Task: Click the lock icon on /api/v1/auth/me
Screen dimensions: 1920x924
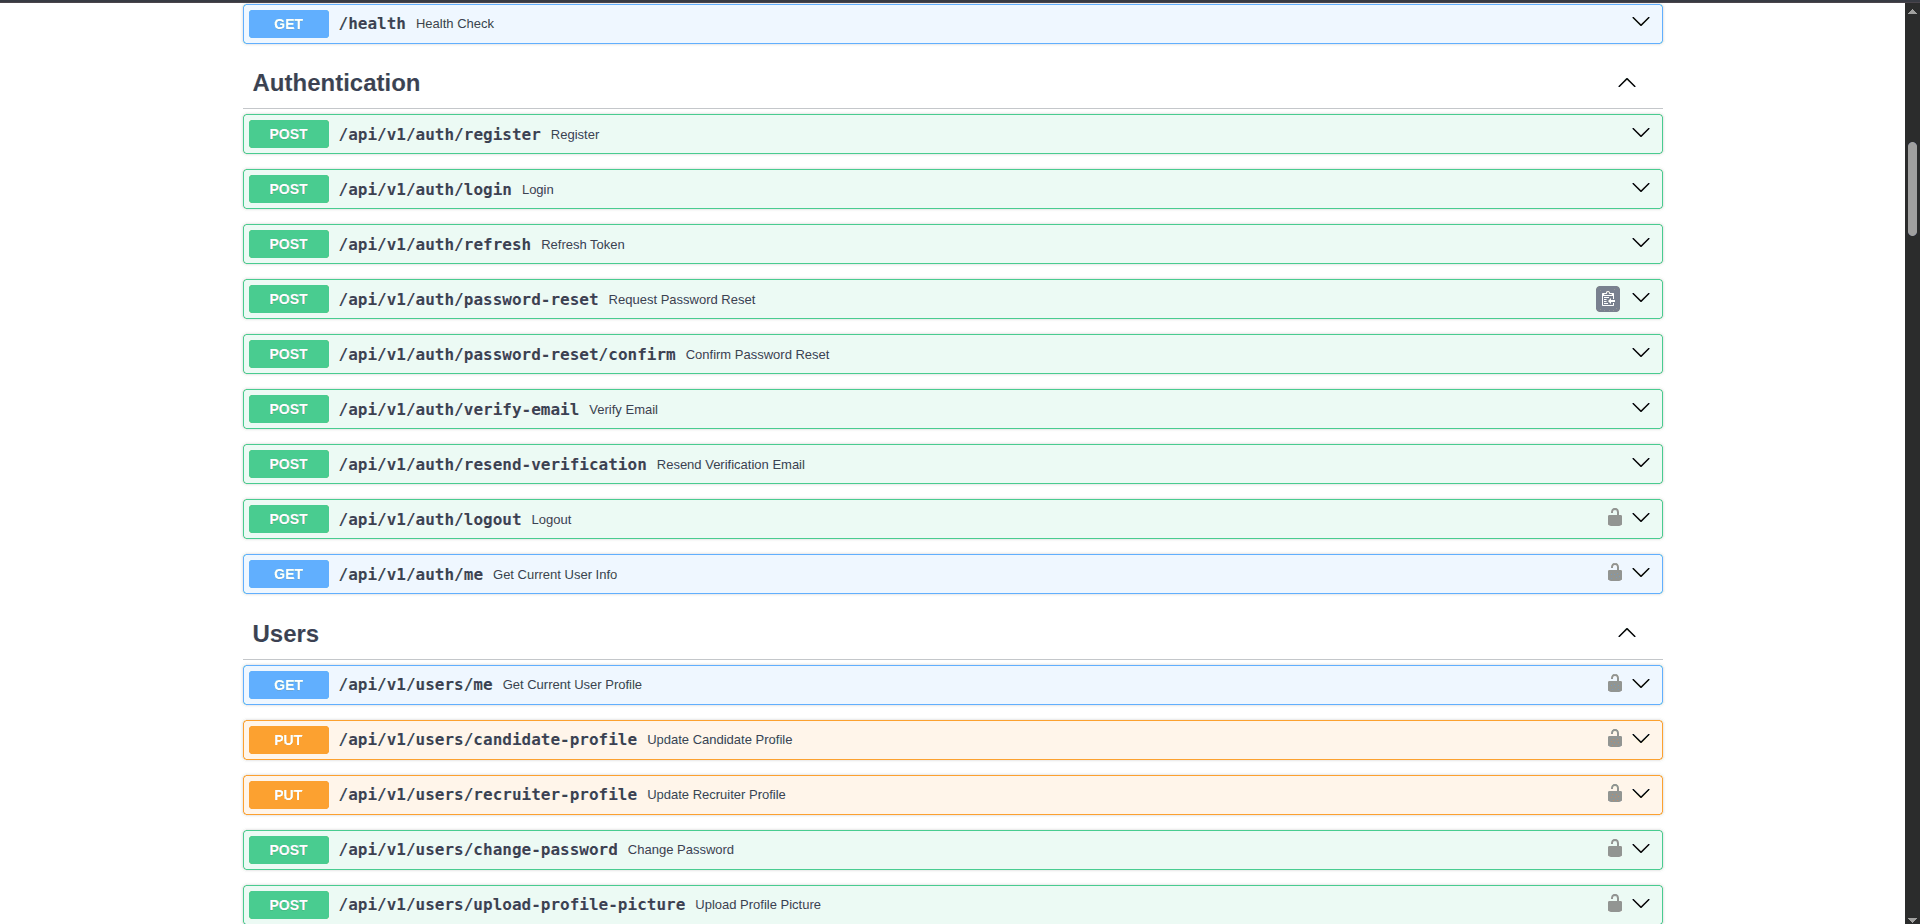Action: click(1614, 573)
